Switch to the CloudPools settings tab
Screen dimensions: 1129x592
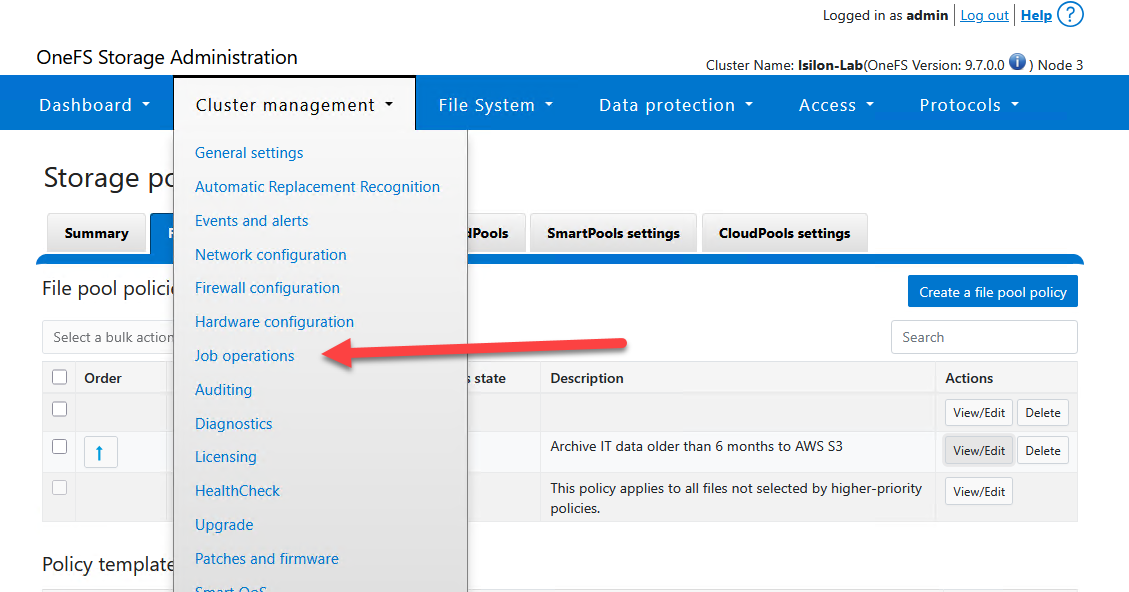(x=784, y=233)
